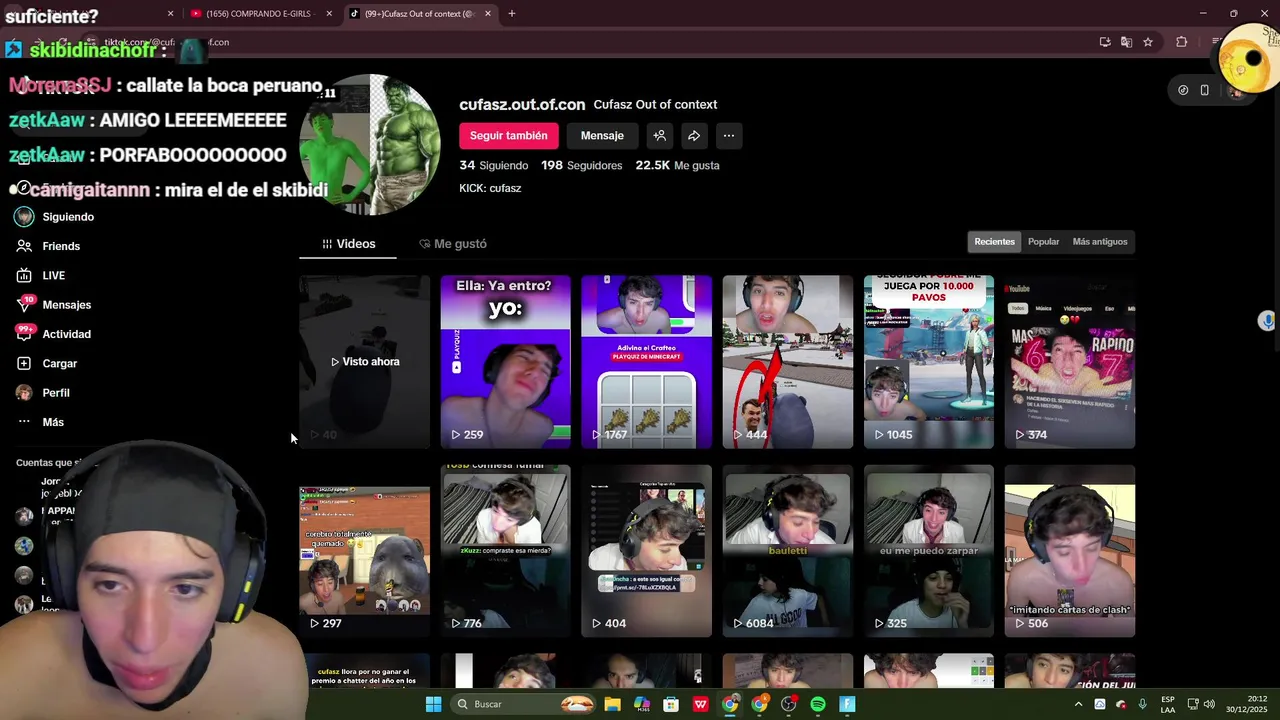The height and width of the screenshot is (720, 1280).
Task: Sort videos by Popular
Action: (1043, 242)
